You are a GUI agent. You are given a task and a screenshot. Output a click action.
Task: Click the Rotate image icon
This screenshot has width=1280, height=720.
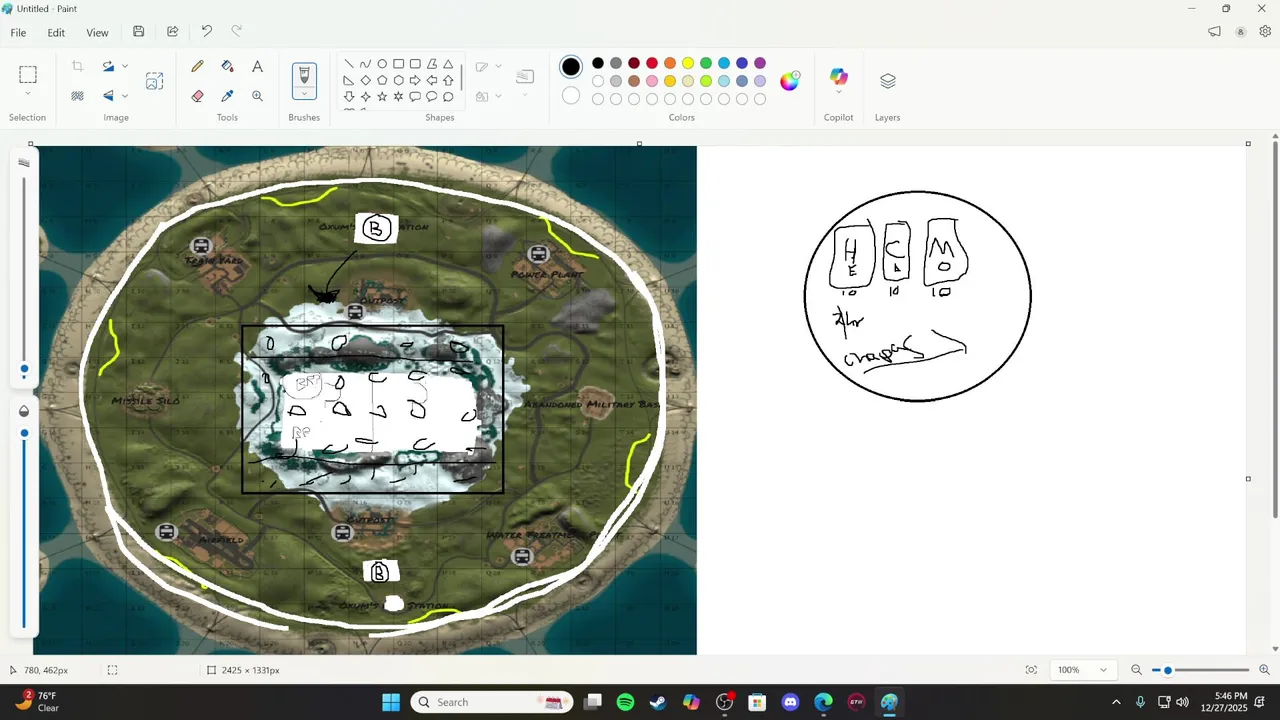tap(108, 66)
